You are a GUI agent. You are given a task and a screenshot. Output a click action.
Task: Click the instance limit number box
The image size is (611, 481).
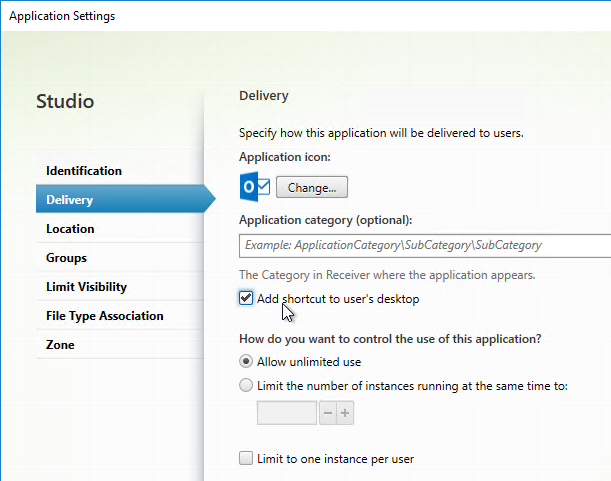coord(287,413)
